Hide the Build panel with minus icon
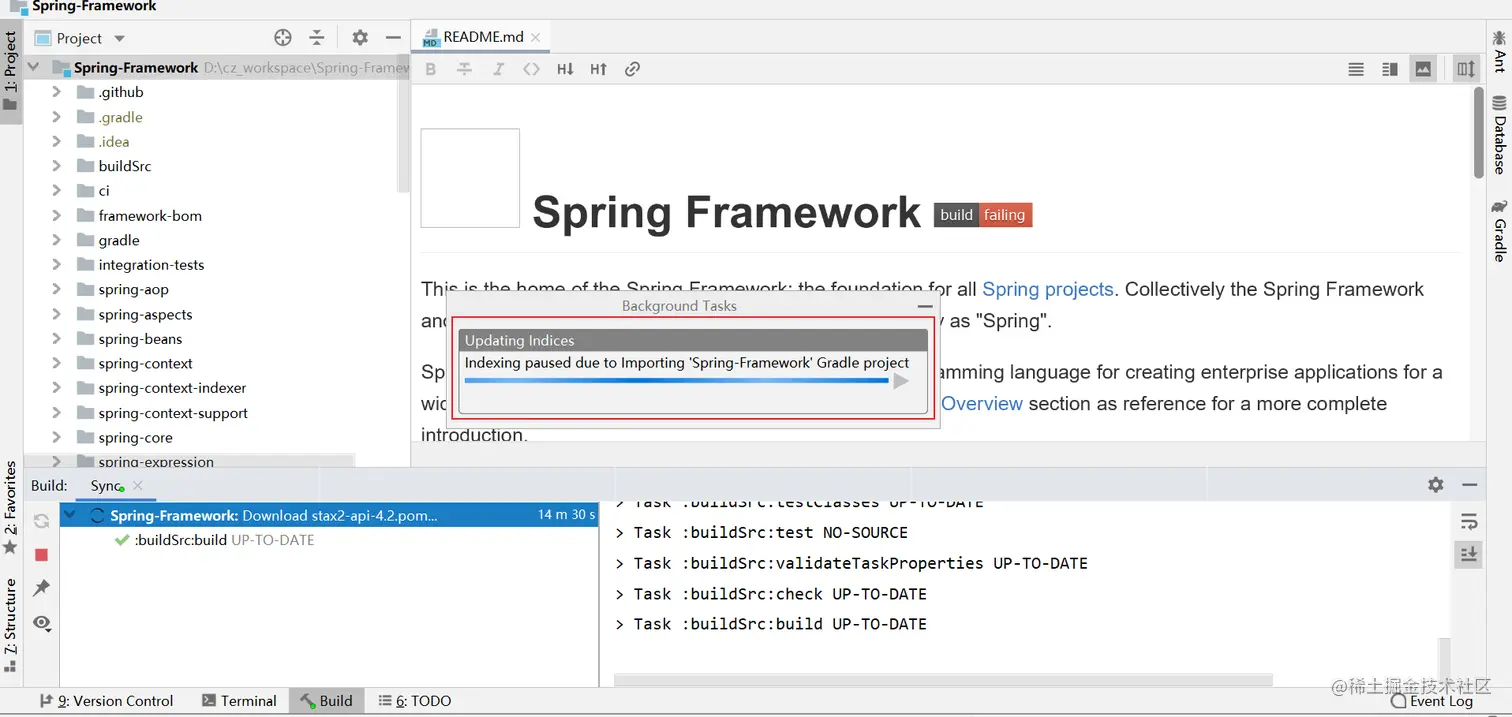The height and width of the screenshot is (717, 1512). coord(1470,485)
